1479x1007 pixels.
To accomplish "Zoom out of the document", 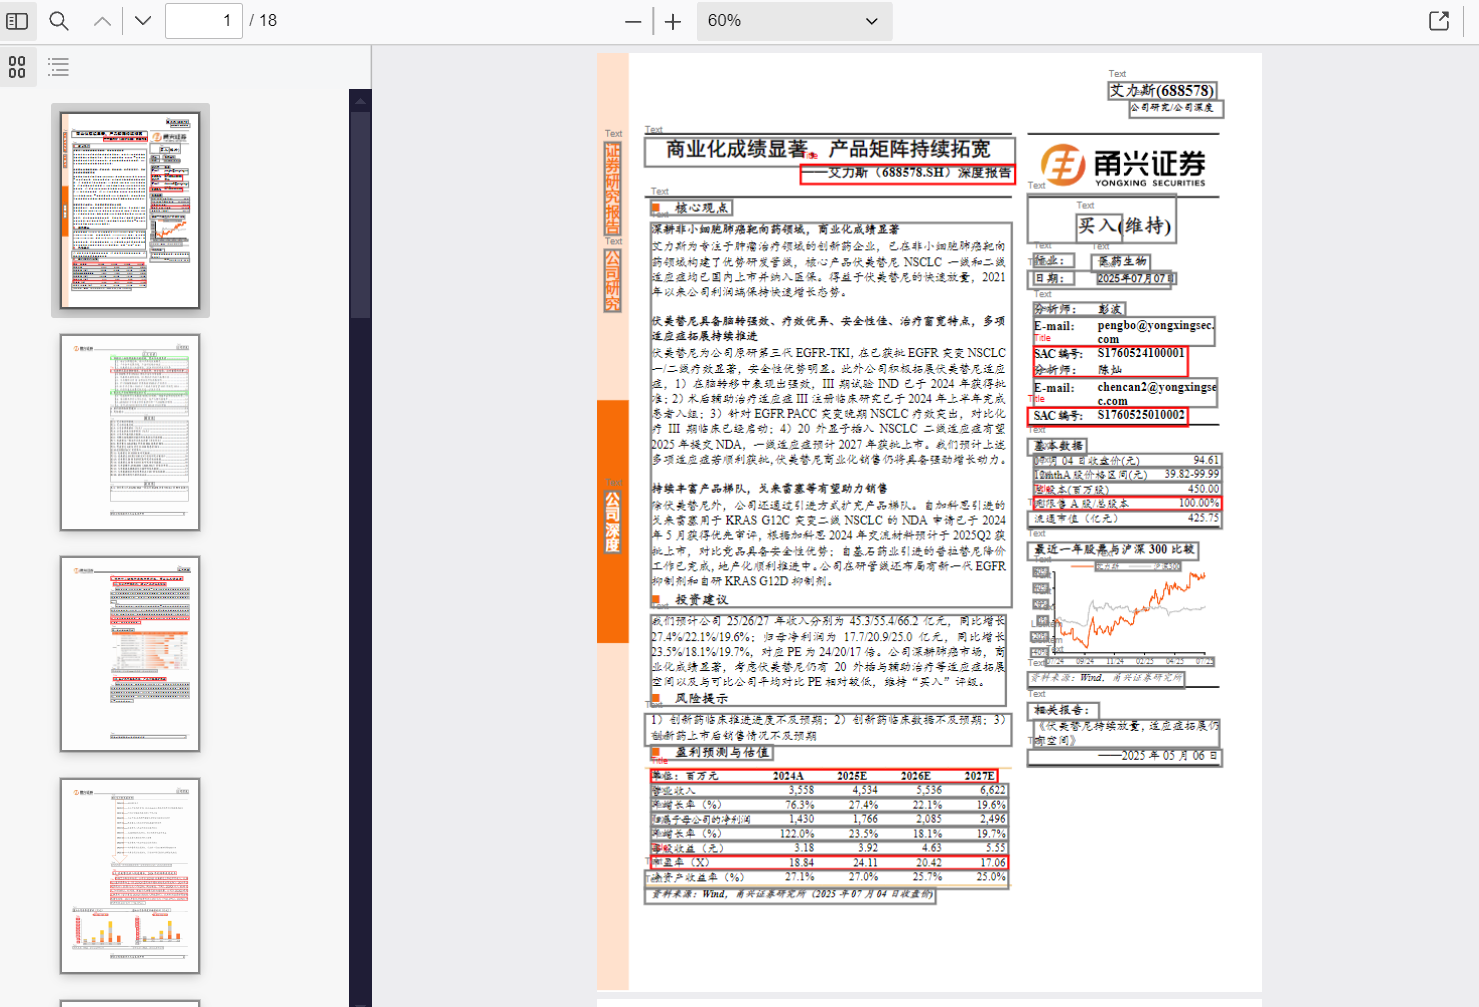I will pyautogui.click(x=633, y=20).
